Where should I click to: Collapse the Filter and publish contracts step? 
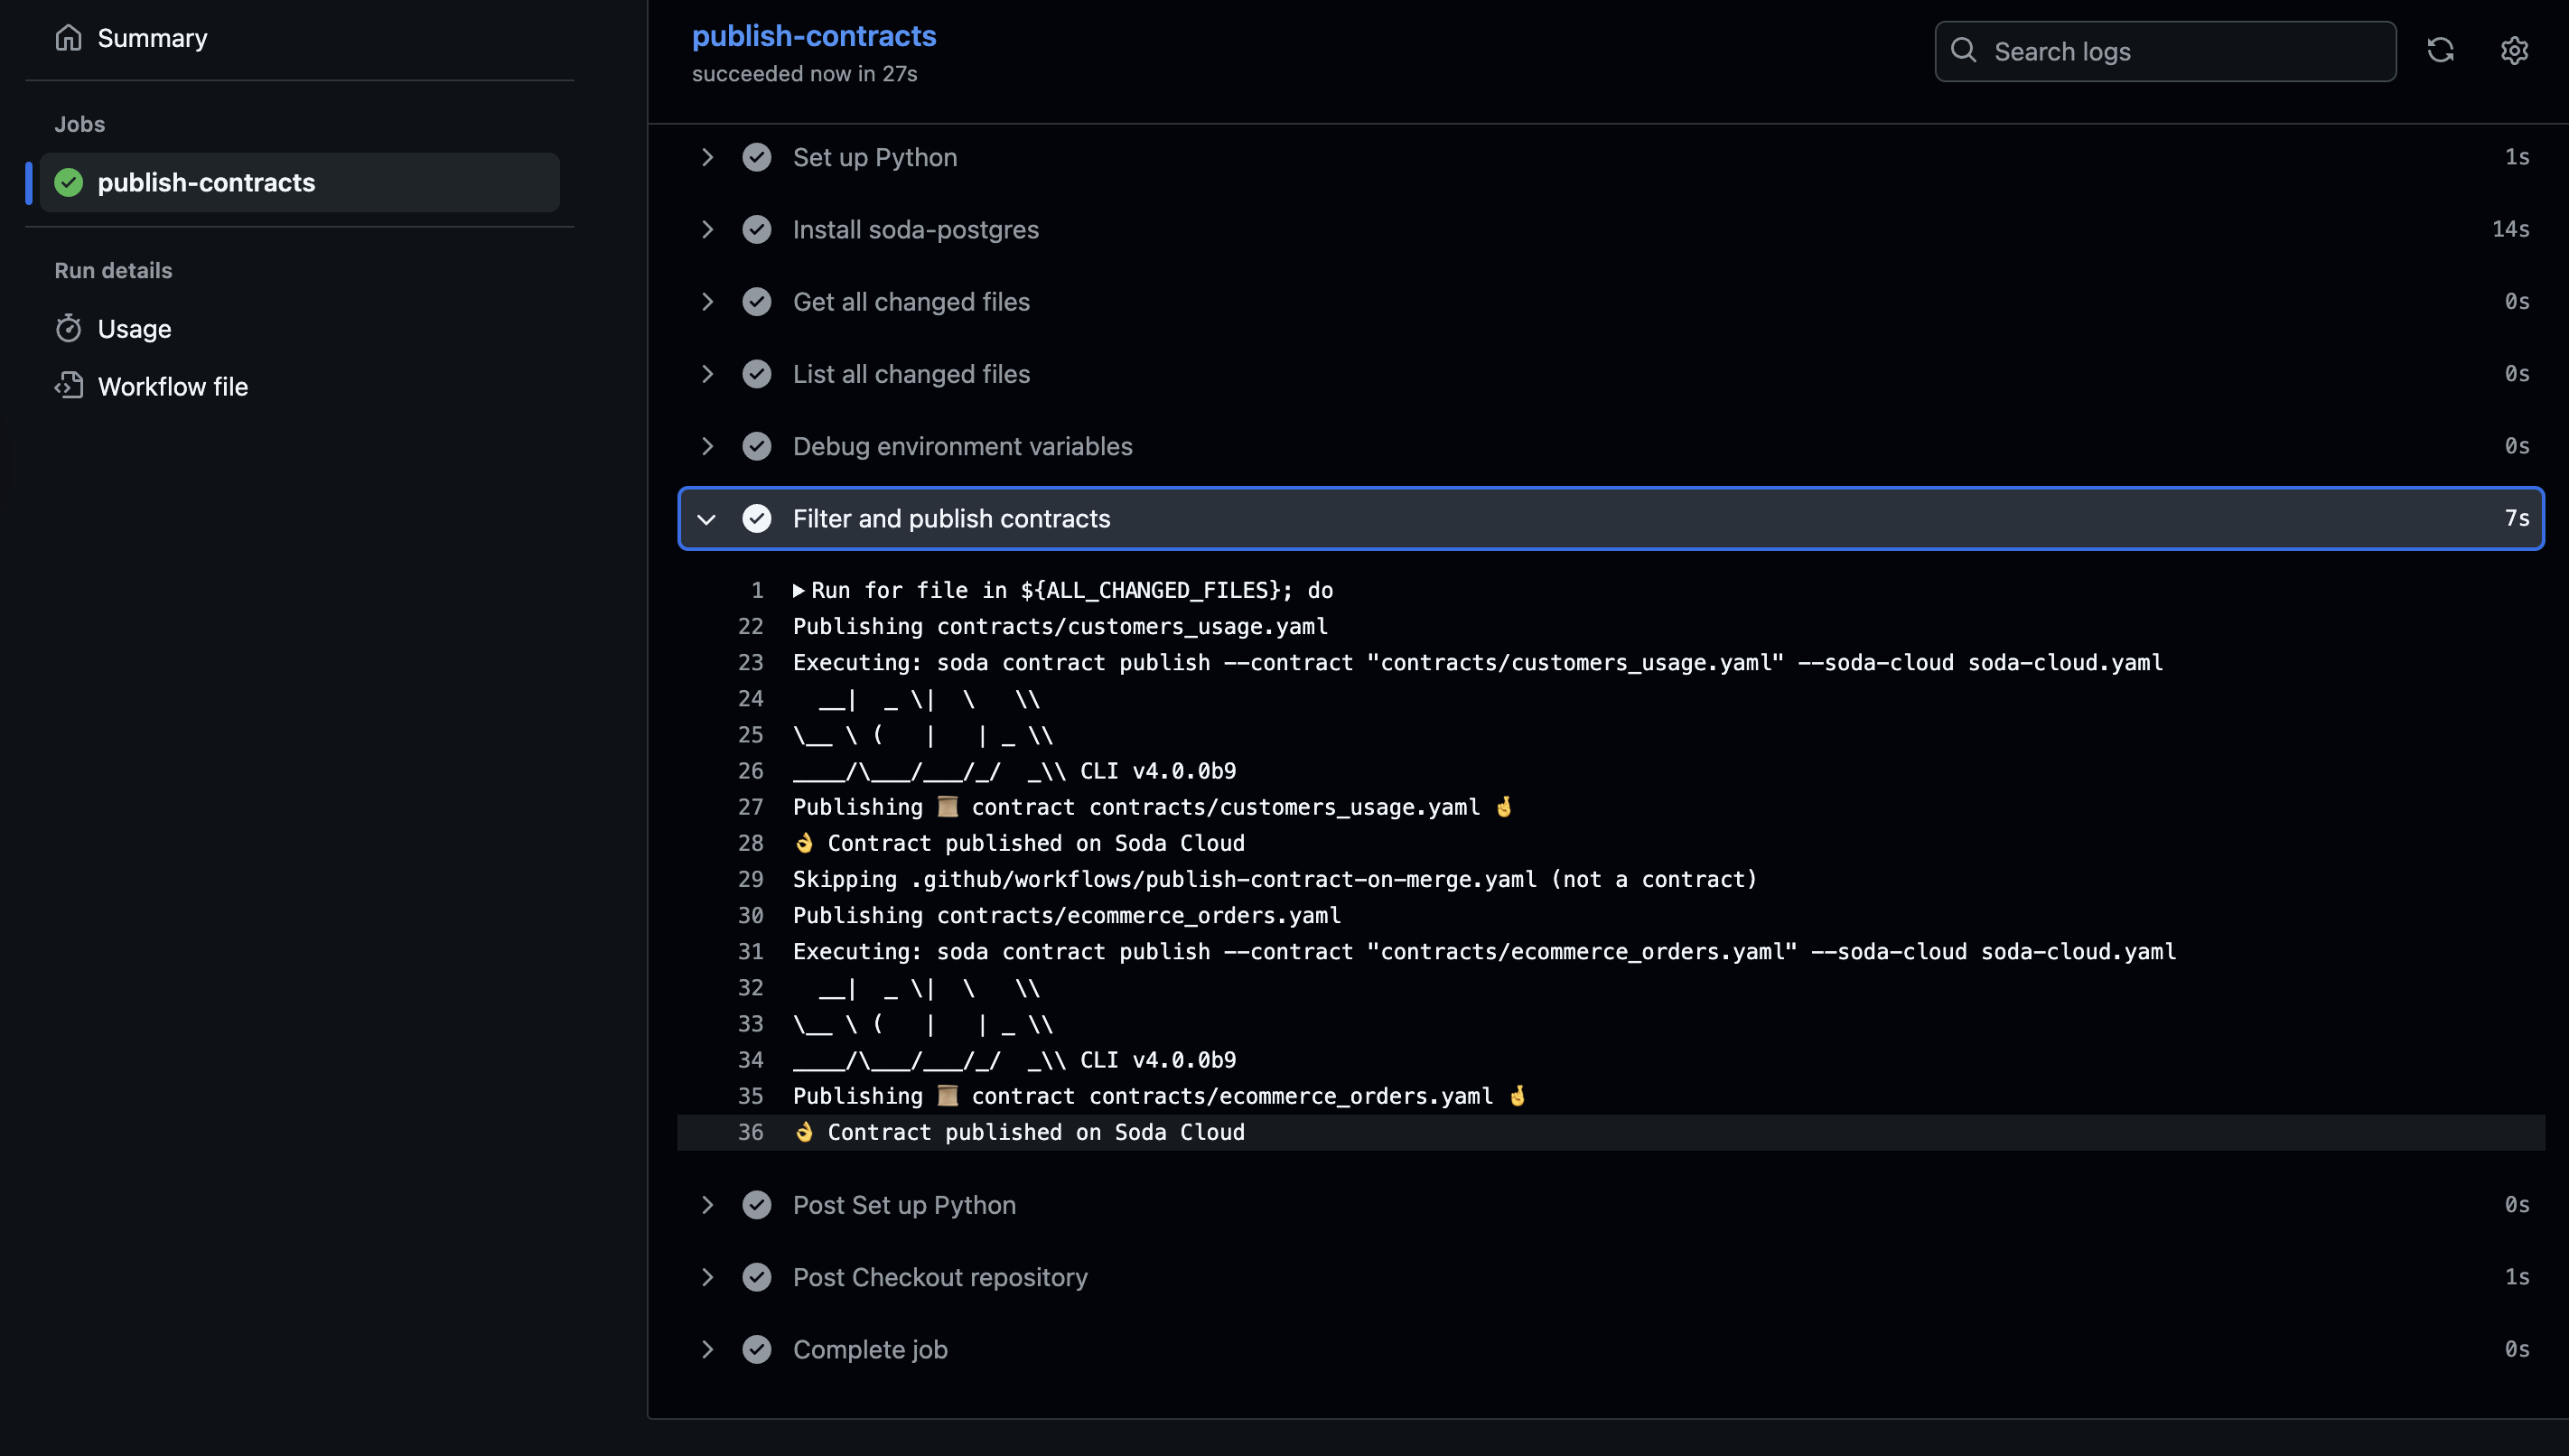(707, 519)
